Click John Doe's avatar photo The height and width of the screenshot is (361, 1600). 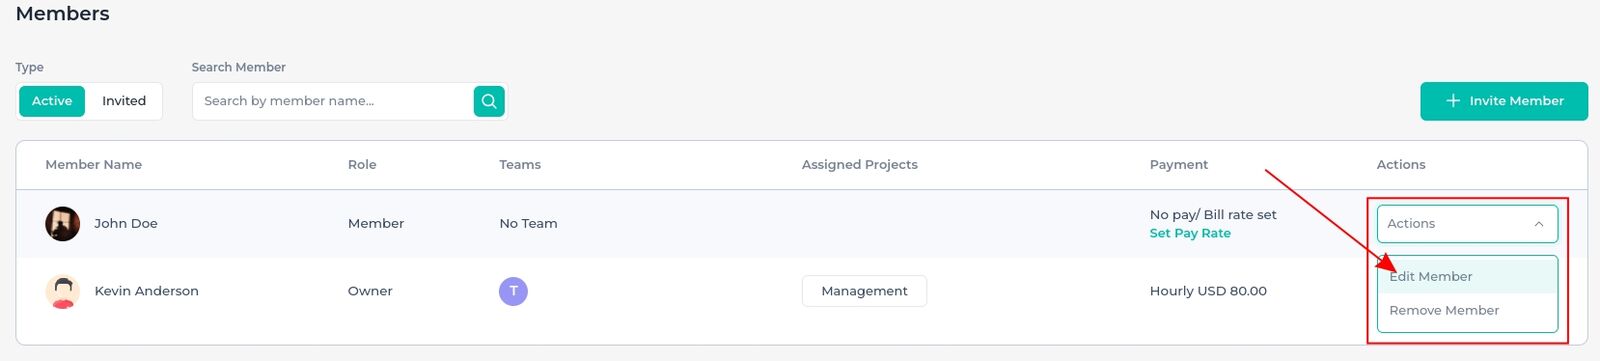(x=62, y=224)
